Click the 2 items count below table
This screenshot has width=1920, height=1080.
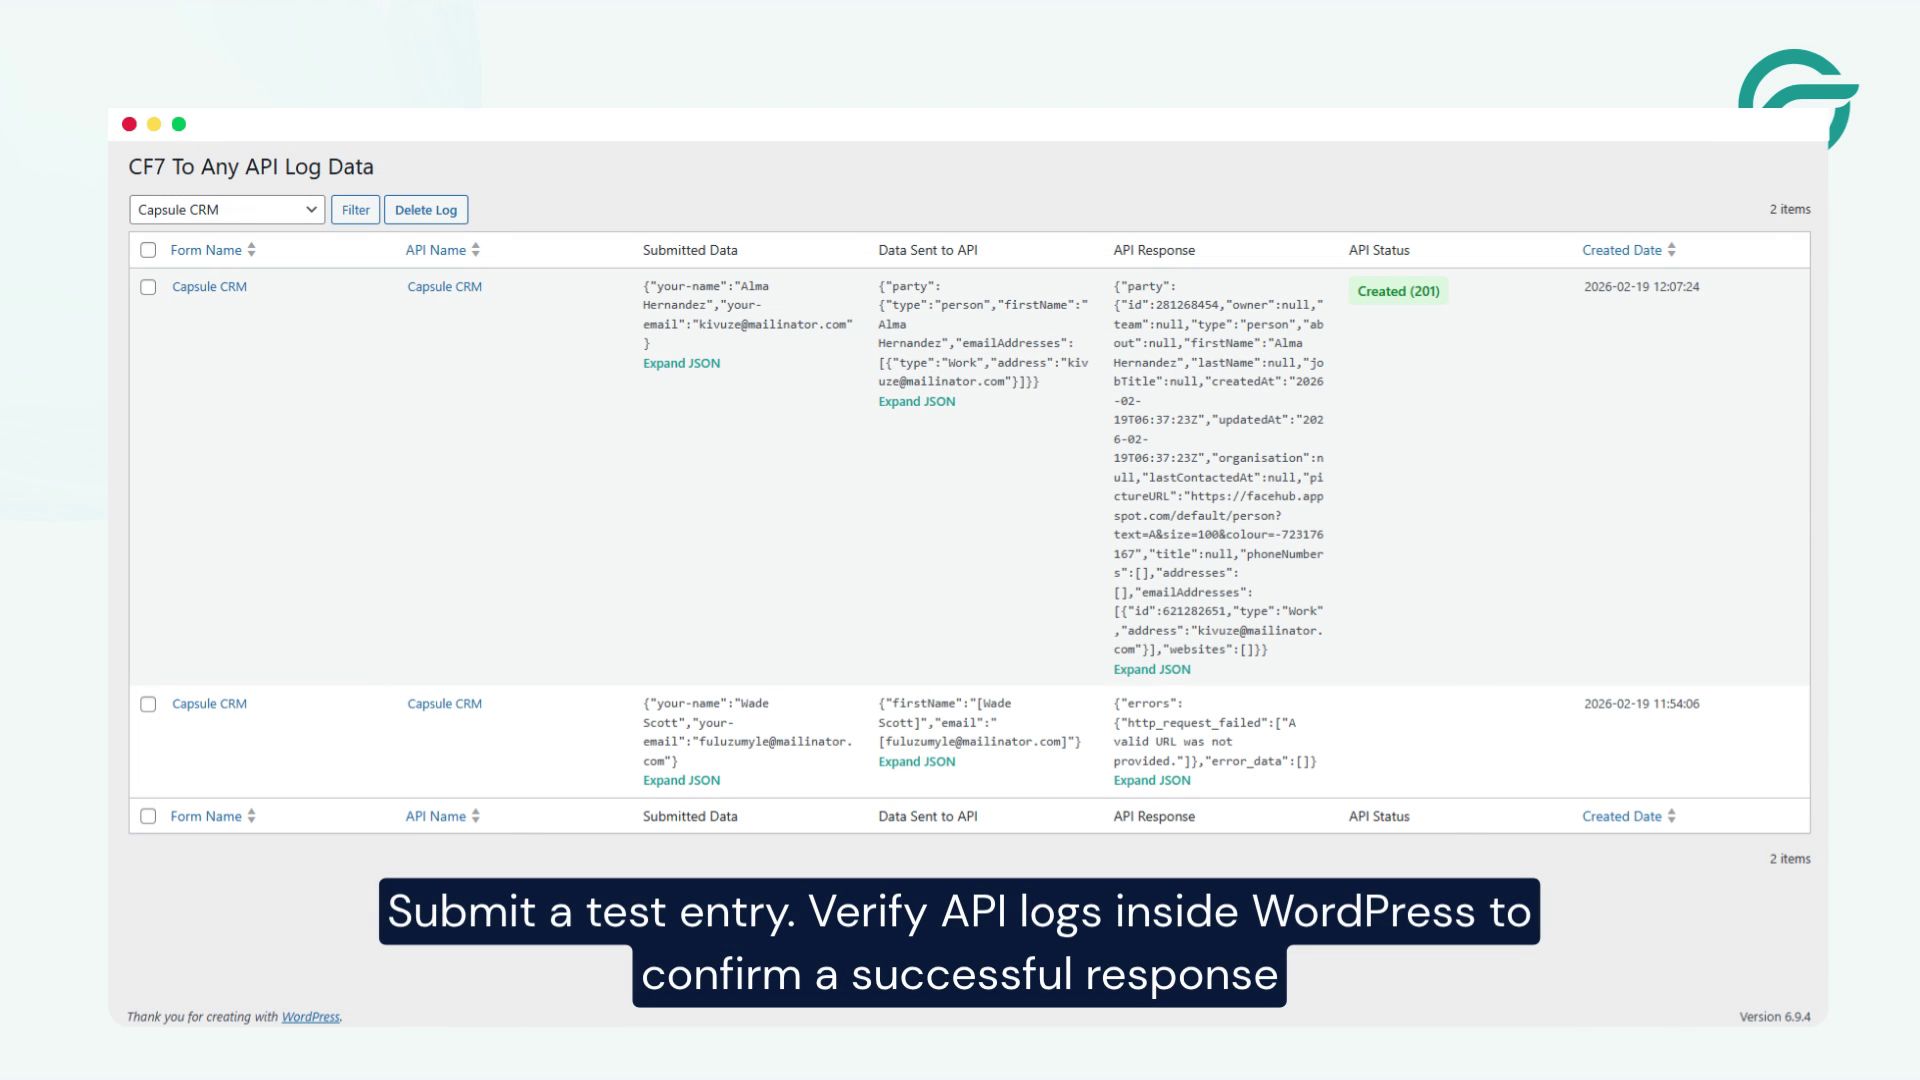(1790, 859)
